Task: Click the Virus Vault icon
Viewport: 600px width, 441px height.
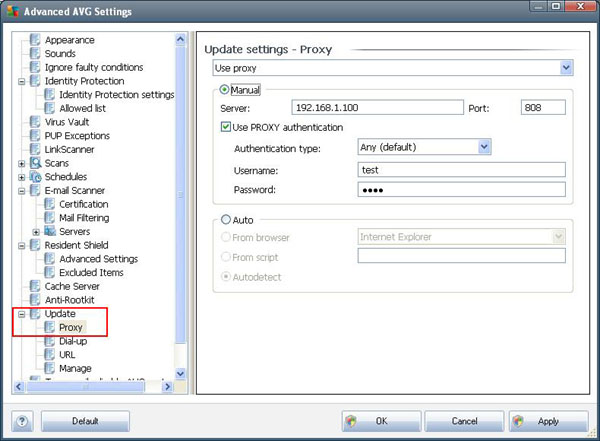Action: pos(35,122)
